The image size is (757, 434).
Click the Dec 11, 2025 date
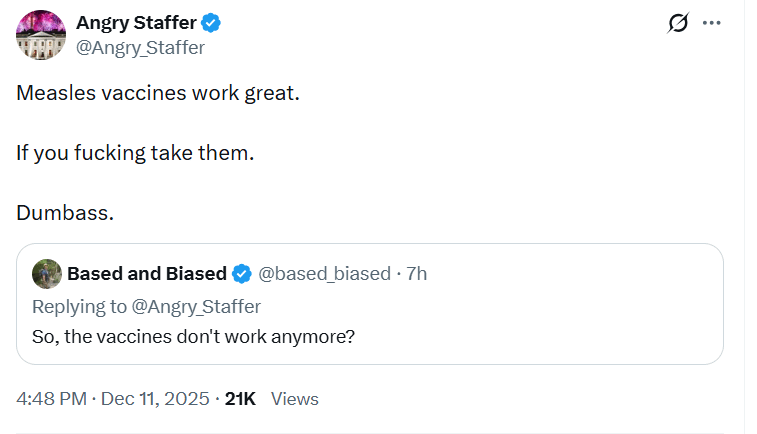pyautogui.click(x=154, y=398)
